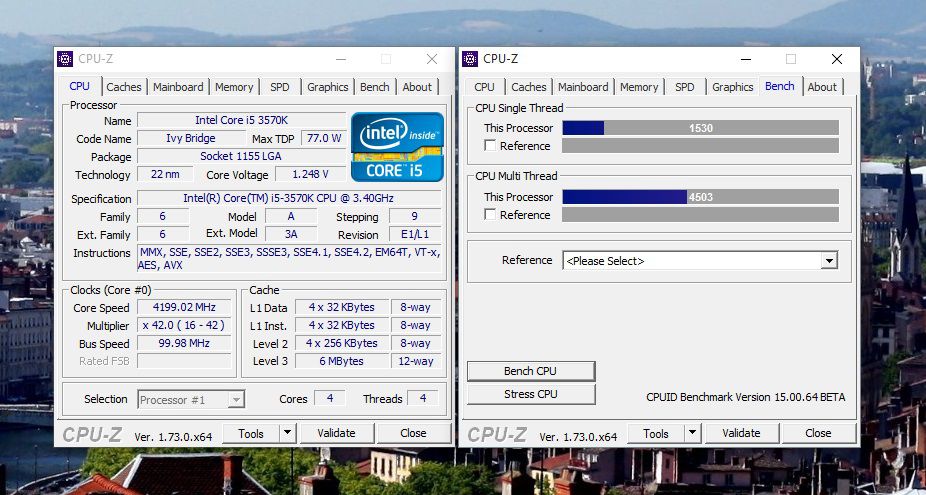This screenshot has width=926, height=495.
Task: Click the Instructions list MMX, SSE, SSE2
Action: [x=289, y=259]
